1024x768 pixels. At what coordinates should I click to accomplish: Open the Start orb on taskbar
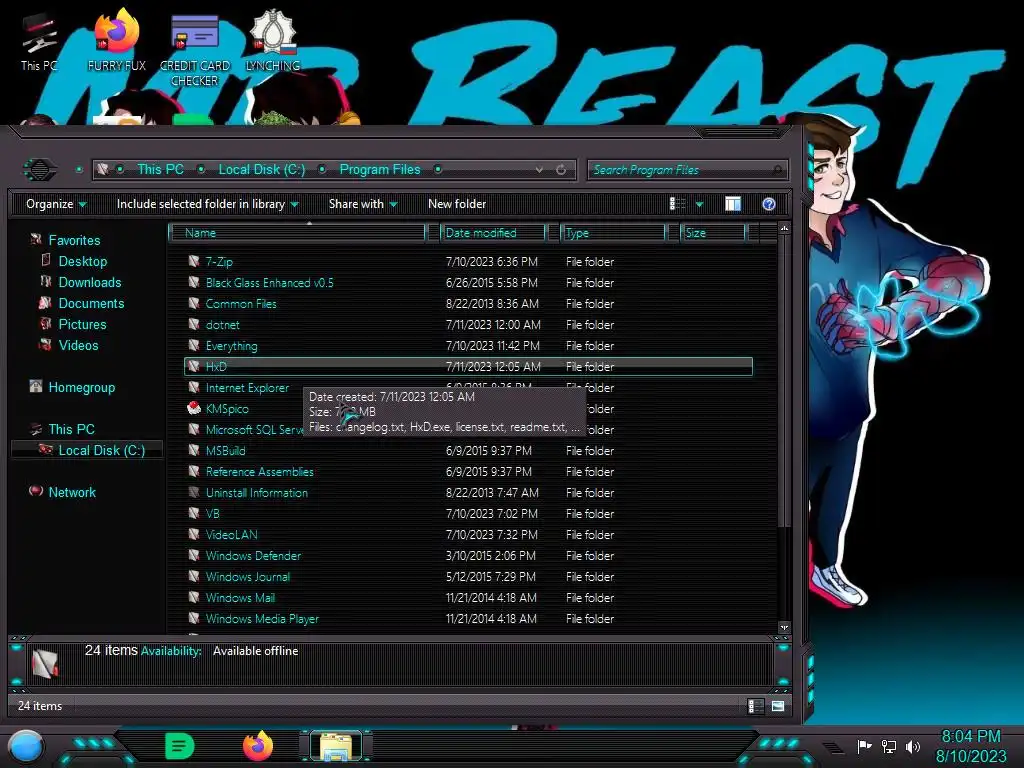click(x=26, y=746)
